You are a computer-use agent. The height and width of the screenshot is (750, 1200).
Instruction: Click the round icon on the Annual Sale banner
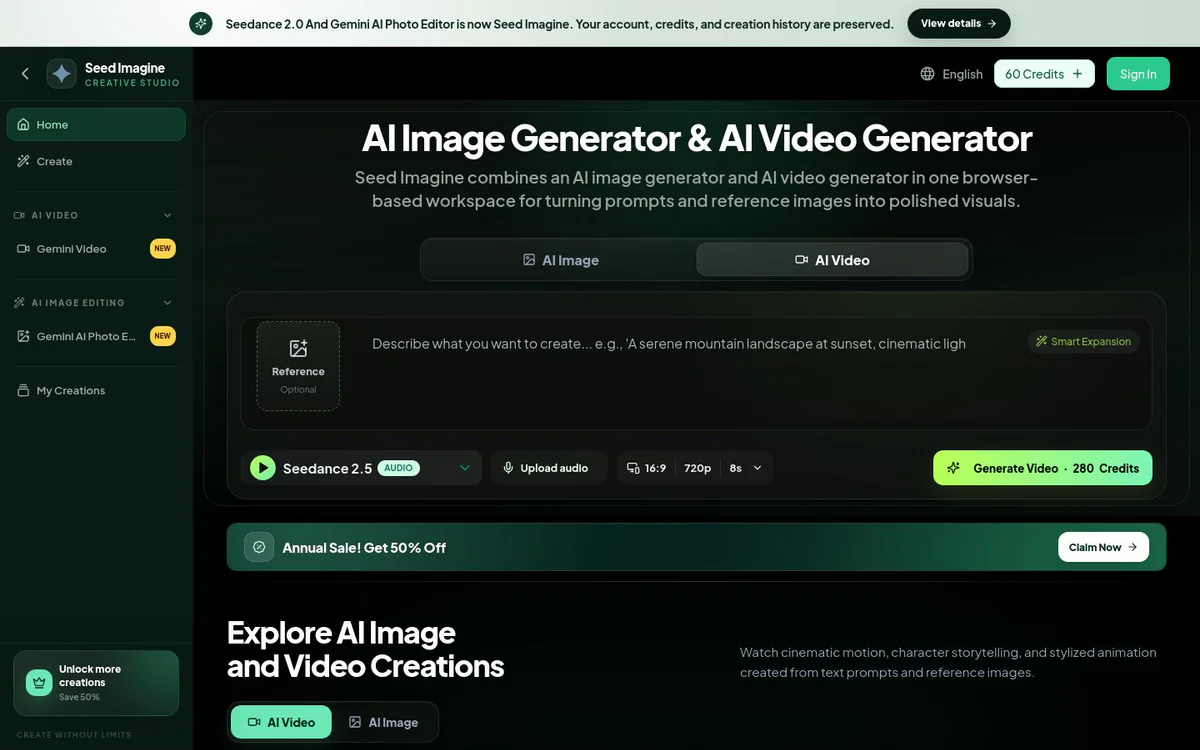[x=260, y=547]
